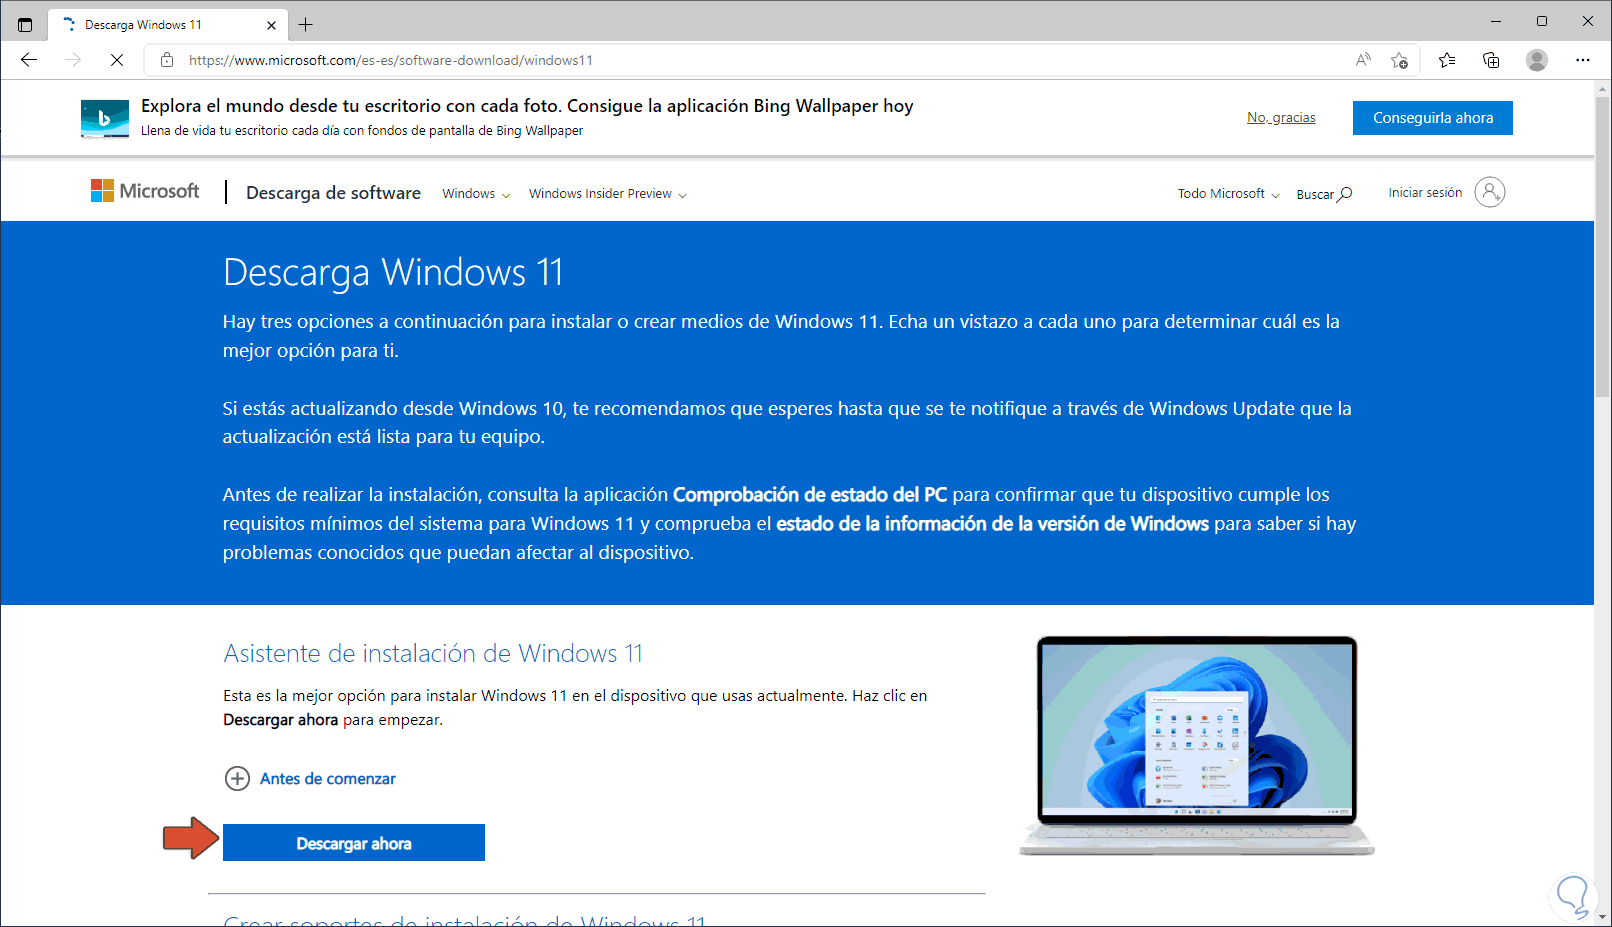Click the scrollbar up arrow
Screen dimensions: 1612x927
(1603, 88)
